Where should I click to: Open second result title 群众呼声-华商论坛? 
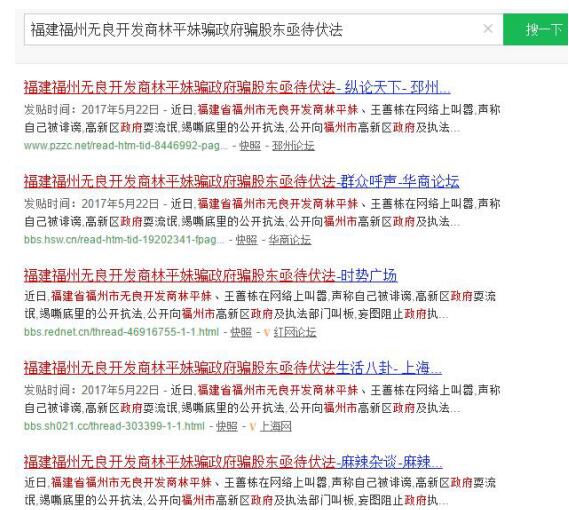coord(242,181)
